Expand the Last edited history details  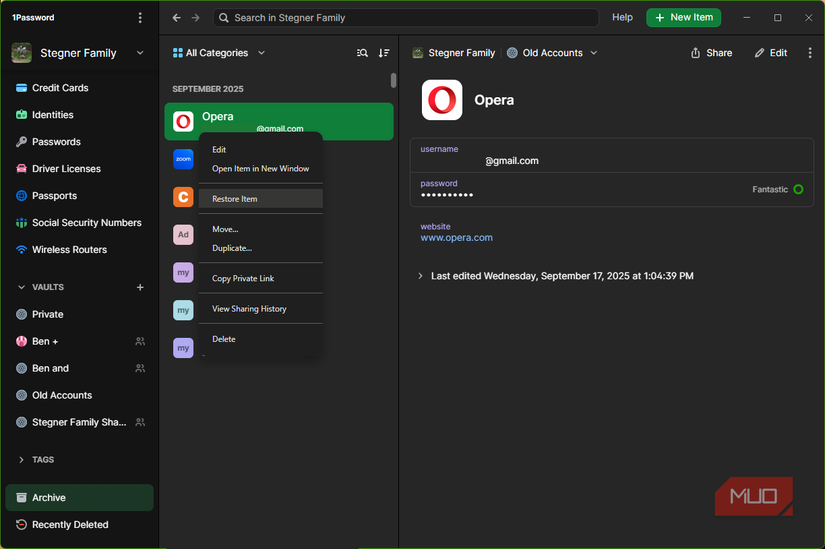coord(420,276)
